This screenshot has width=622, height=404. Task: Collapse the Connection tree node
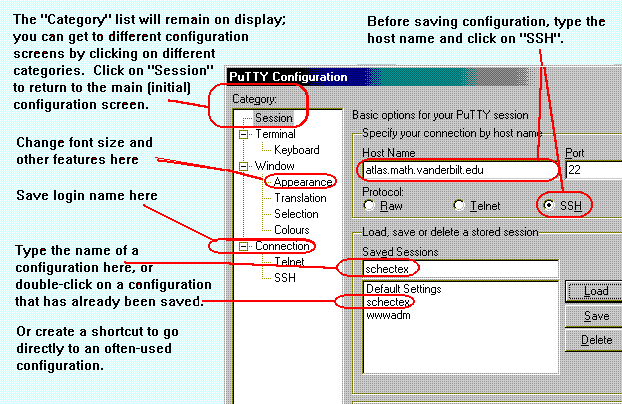(x=243, y=246)
